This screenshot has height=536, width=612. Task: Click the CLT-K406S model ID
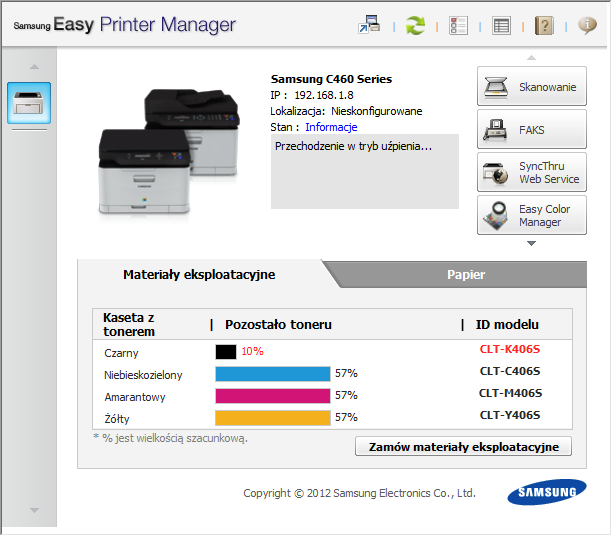pyautogui.click(x=510, y=349)
